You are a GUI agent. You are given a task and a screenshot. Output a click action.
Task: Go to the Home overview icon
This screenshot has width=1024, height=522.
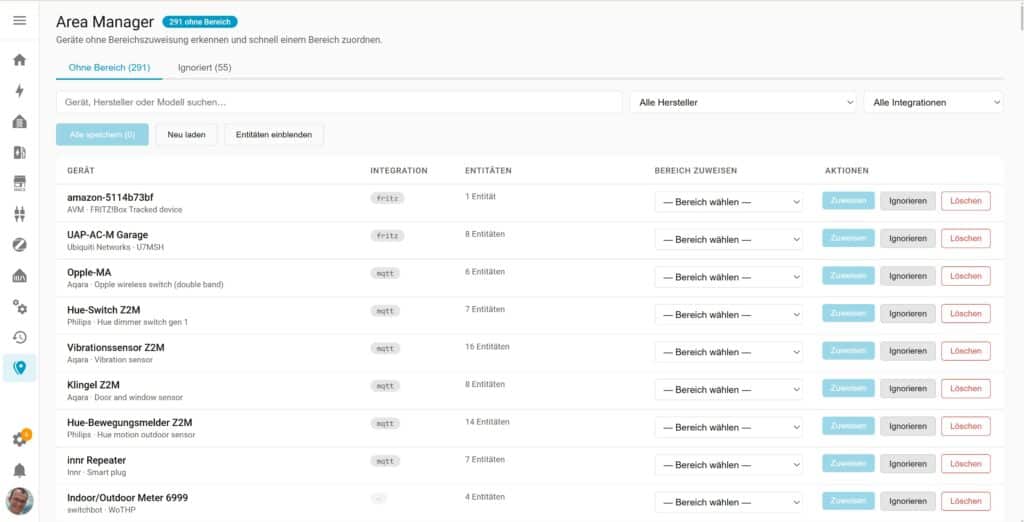click(x=20, y=60)
